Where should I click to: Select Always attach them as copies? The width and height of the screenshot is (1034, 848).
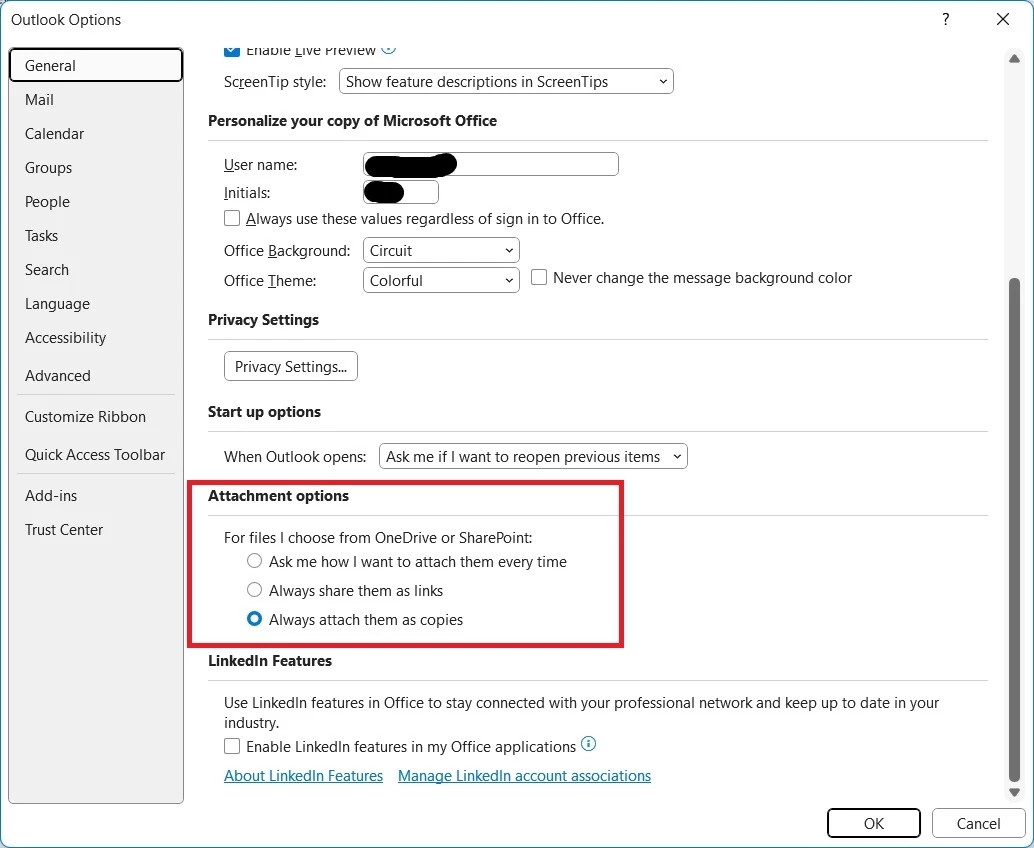click(254, 619)
